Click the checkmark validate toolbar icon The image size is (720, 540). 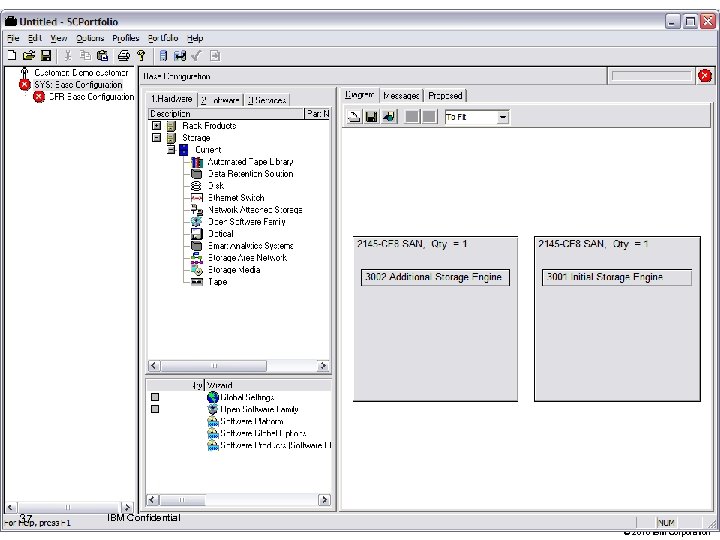tap(197, 56)
